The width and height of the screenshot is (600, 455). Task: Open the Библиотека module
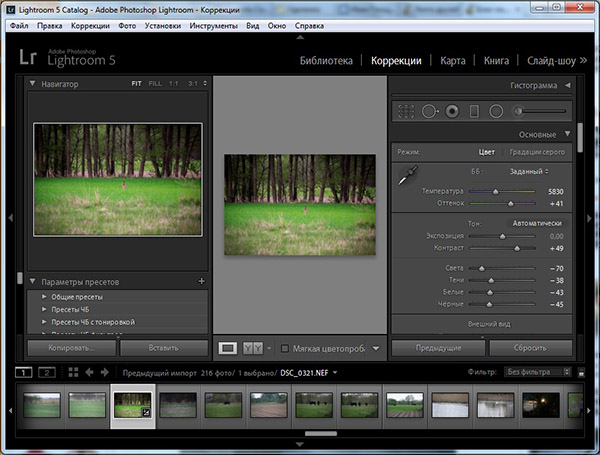click(327, 61)
